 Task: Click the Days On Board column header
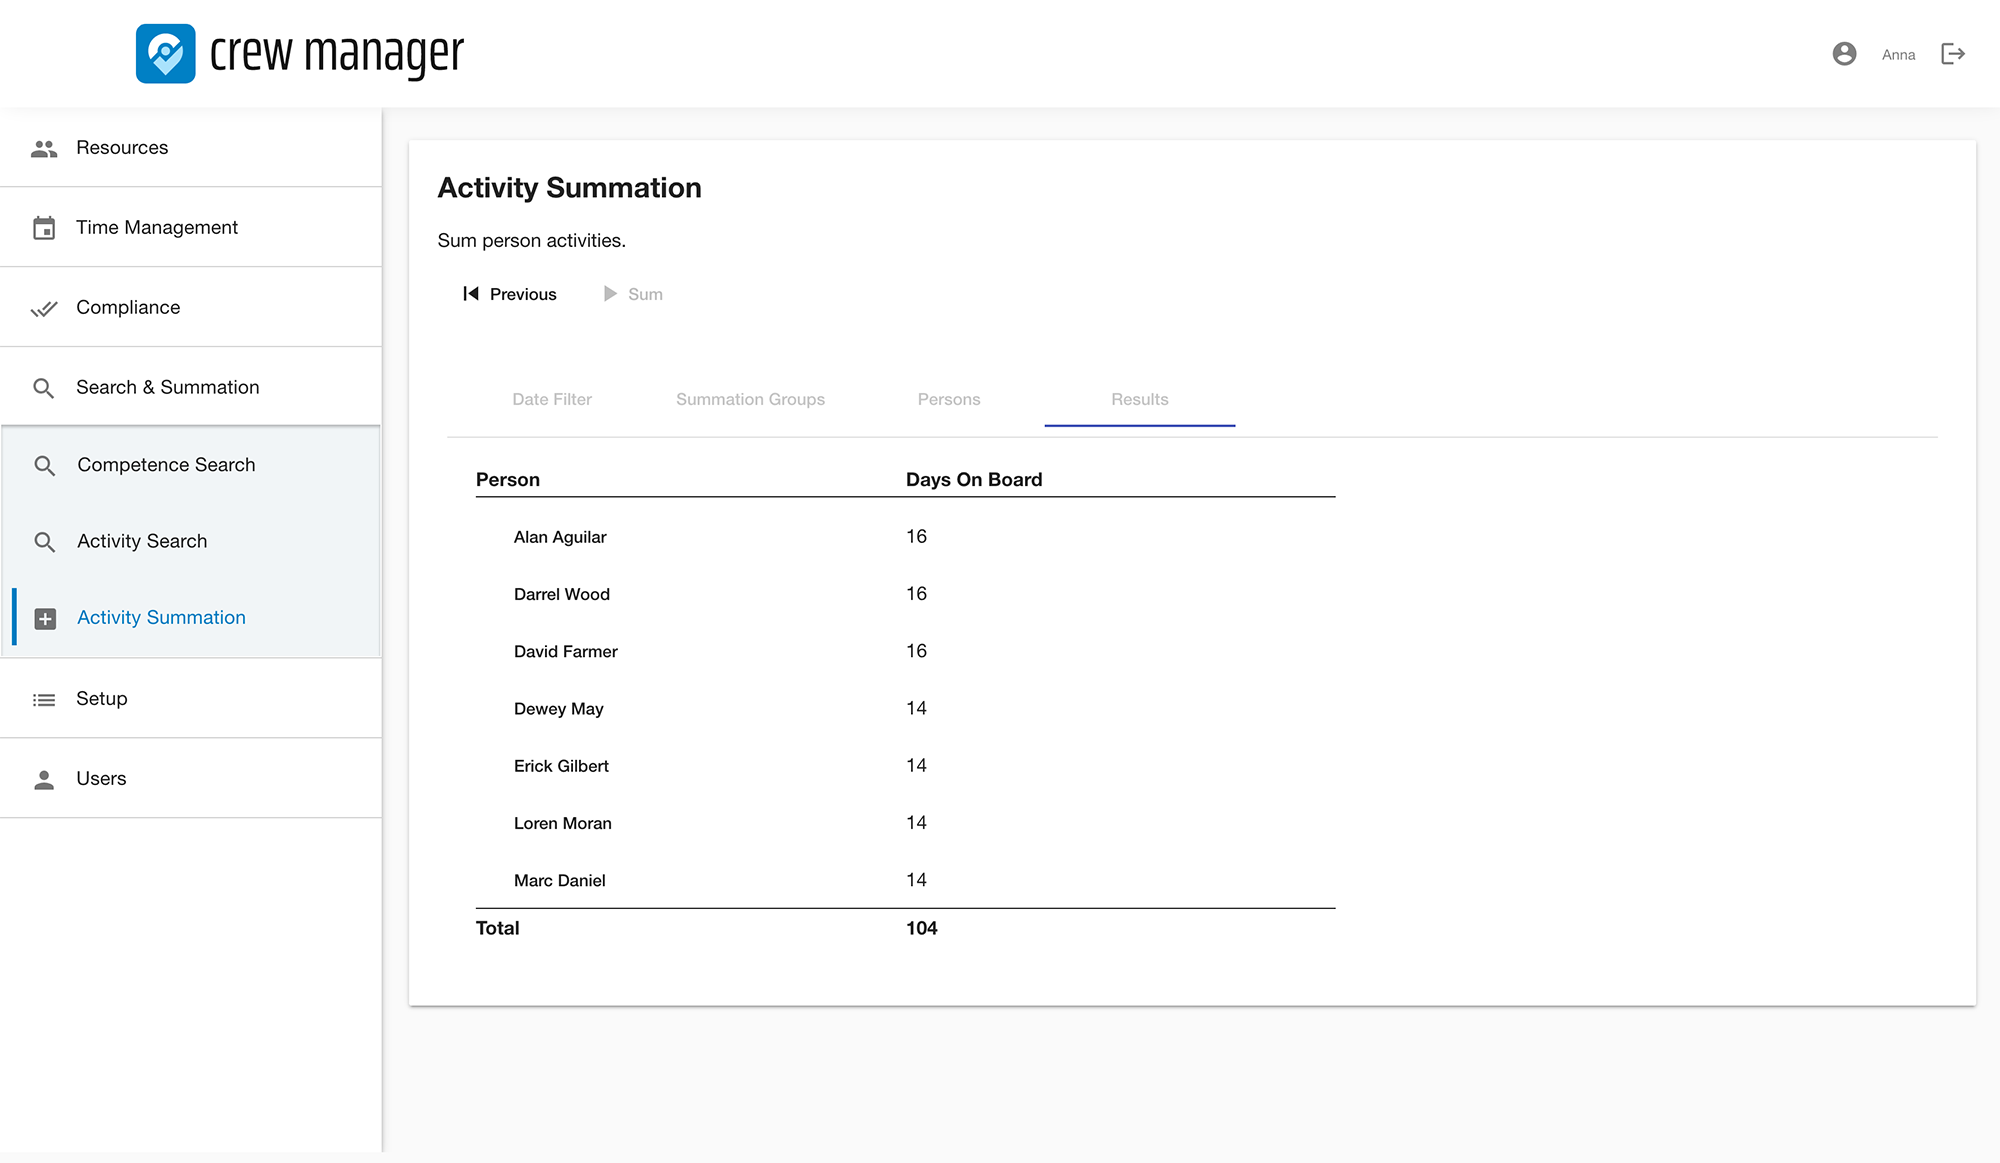(973, 479)
